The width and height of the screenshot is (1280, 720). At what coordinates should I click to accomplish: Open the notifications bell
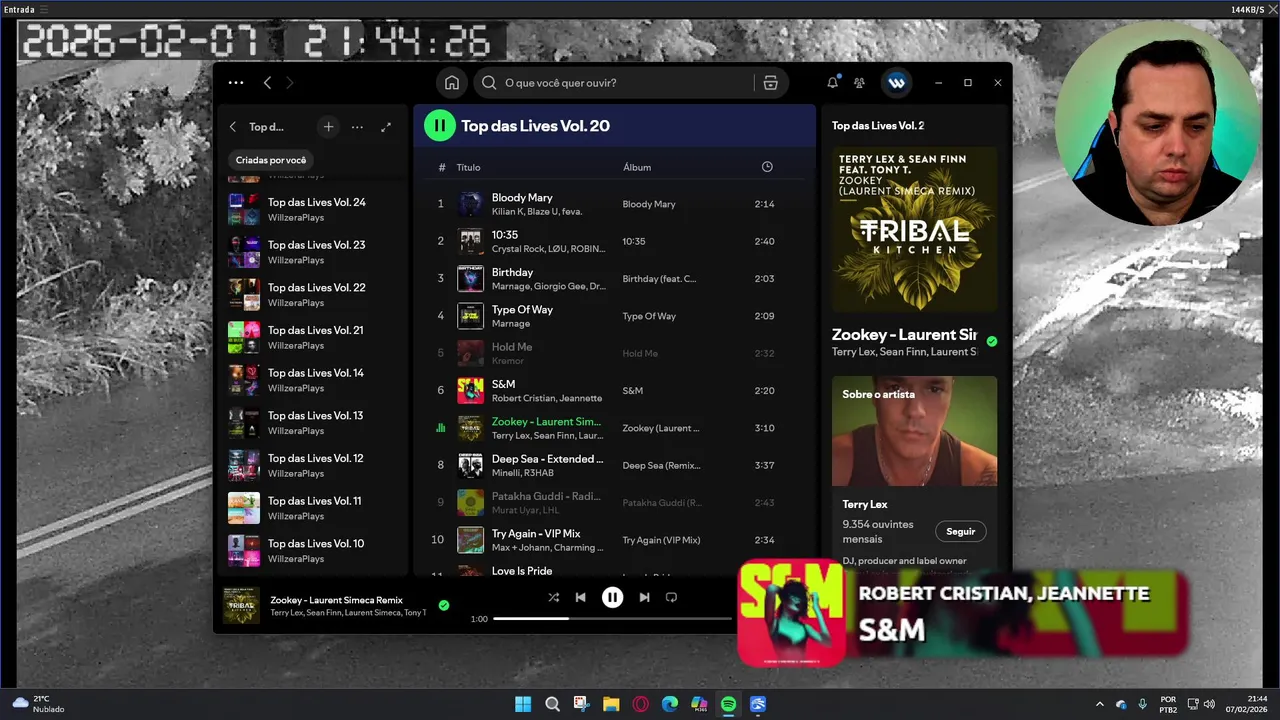832,83
